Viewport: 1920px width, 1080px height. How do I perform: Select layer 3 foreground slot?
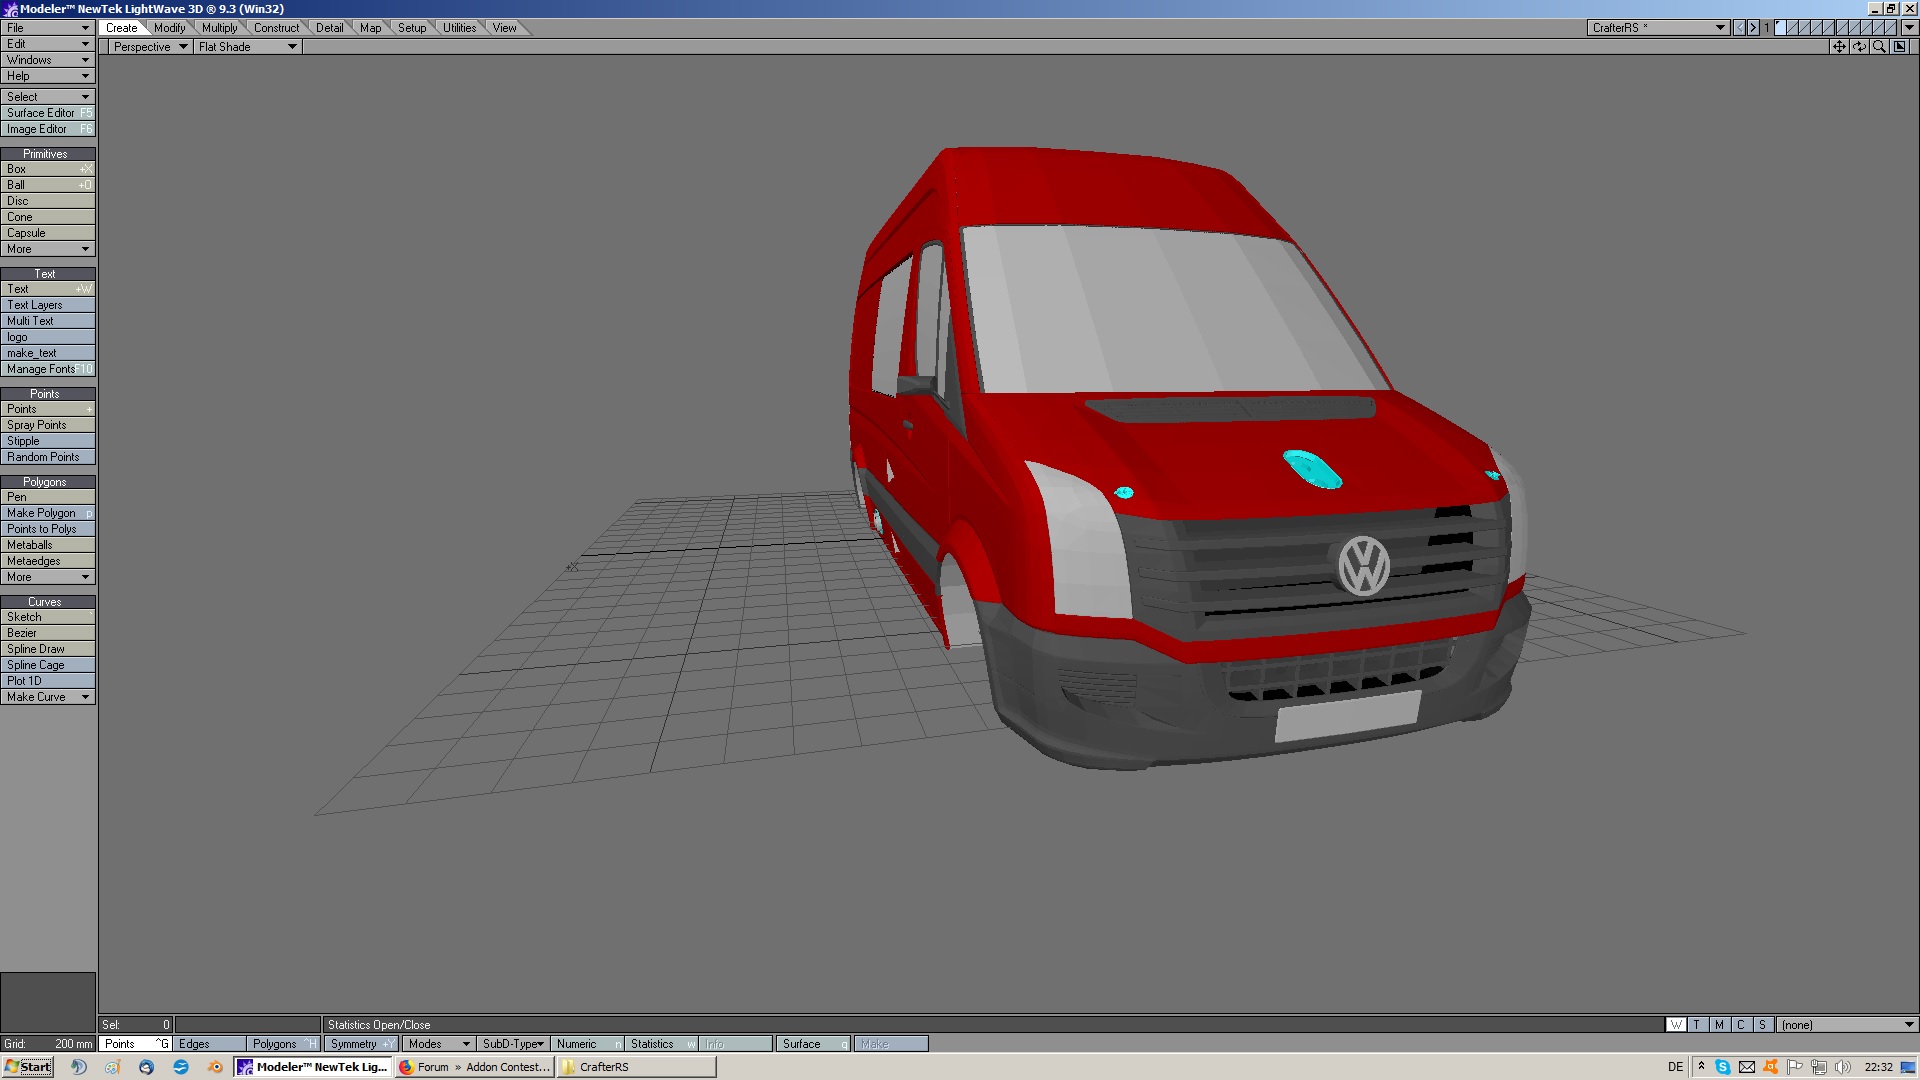1806,28
